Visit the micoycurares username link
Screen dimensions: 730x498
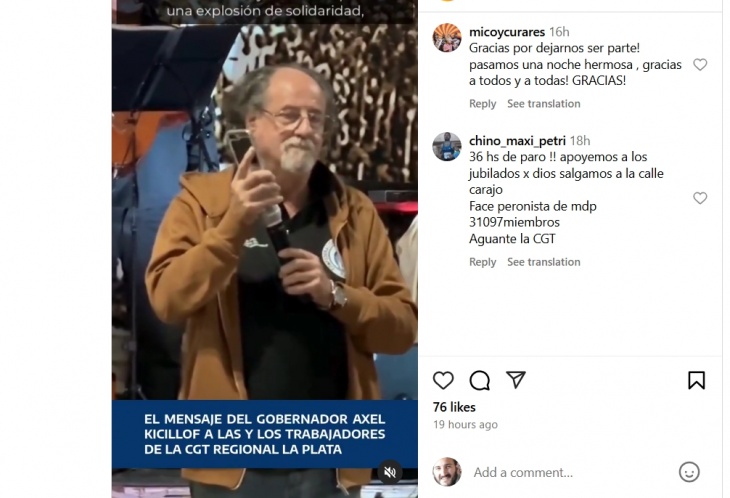[x=507, y=32]
